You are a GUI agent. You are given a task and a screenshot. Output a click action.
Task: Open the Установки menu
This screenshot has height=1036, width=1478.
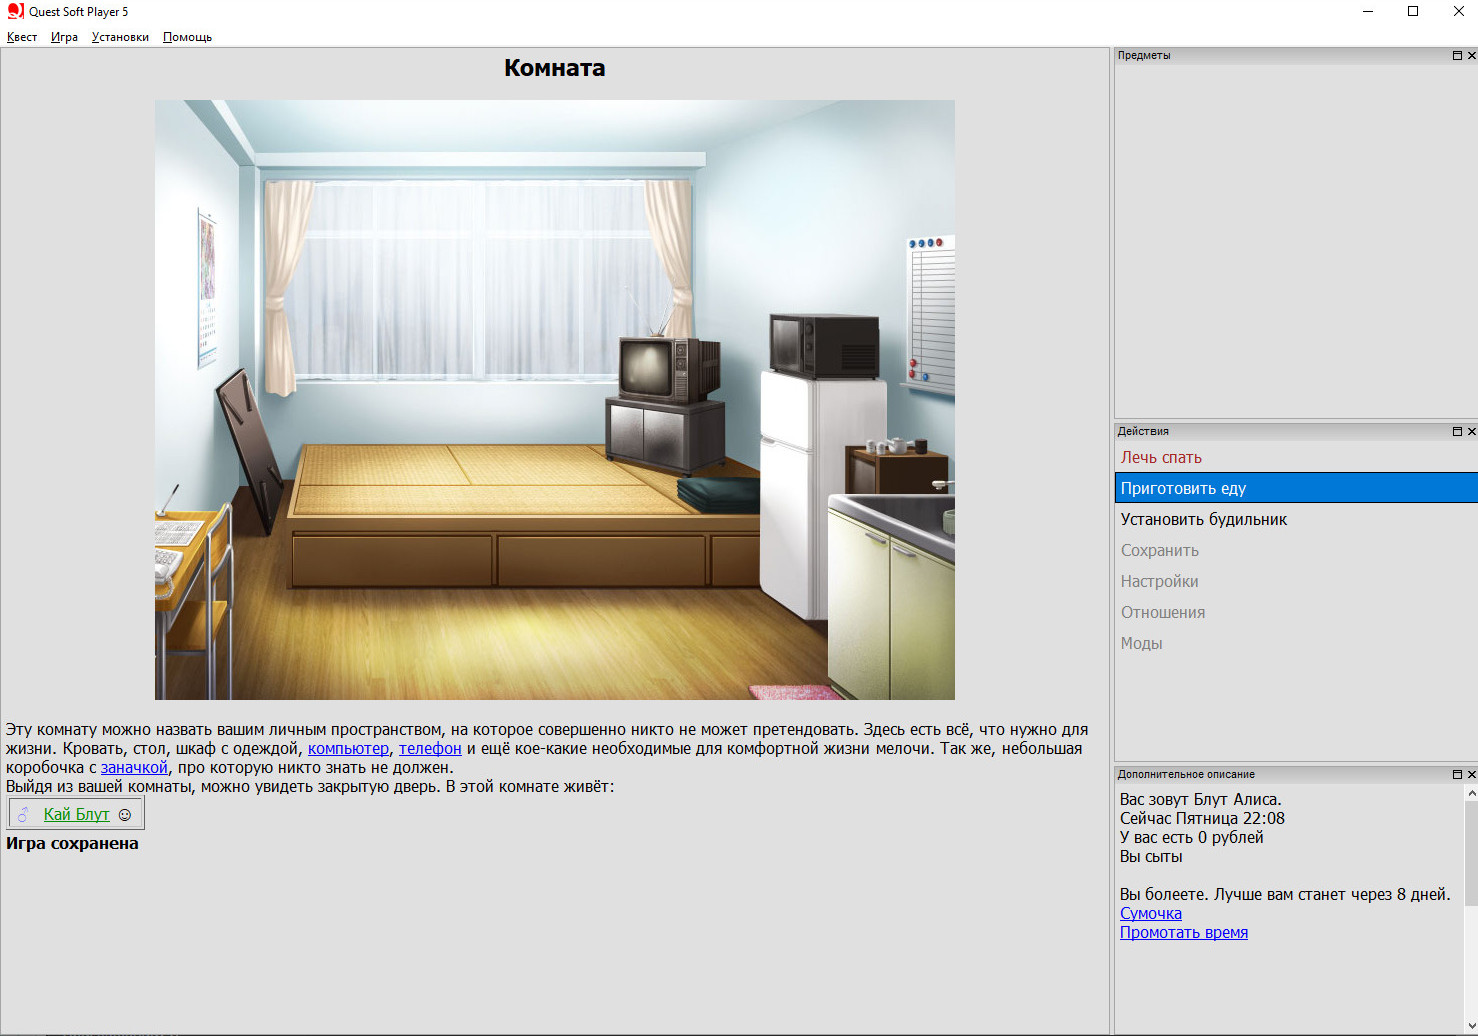point(120,37)
